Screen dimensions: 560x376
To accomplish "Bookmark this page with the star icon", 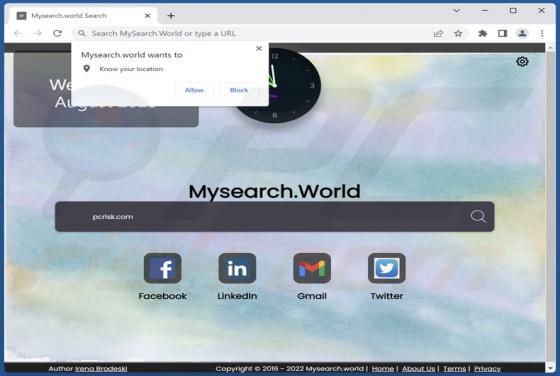I will click(x=458, y=34).
